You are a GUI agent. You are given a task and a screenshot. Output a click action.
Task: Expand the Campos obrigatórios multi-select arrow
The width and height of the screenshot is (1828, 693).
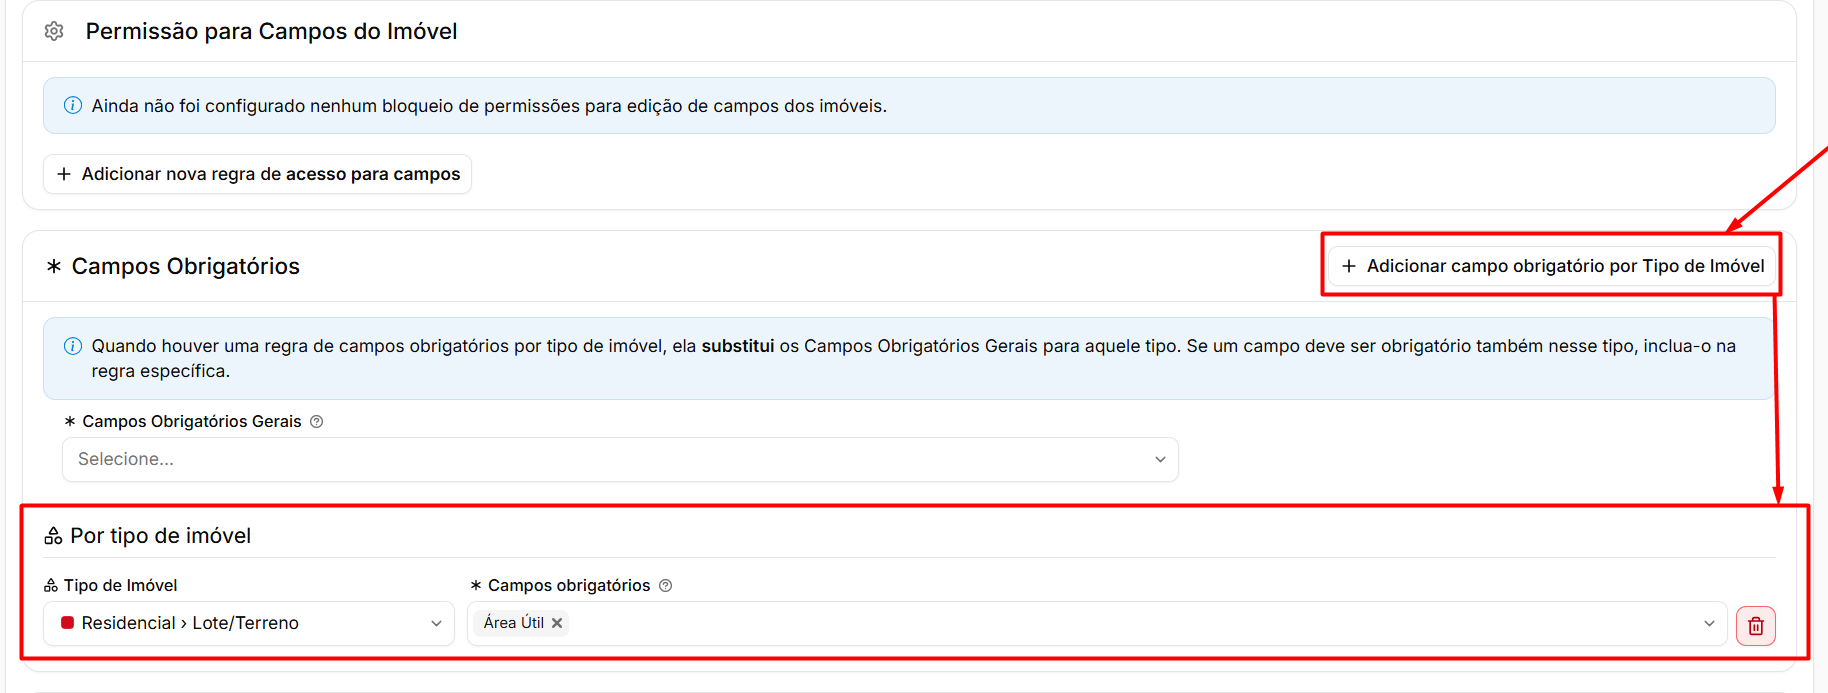[x=1709, y=623]
